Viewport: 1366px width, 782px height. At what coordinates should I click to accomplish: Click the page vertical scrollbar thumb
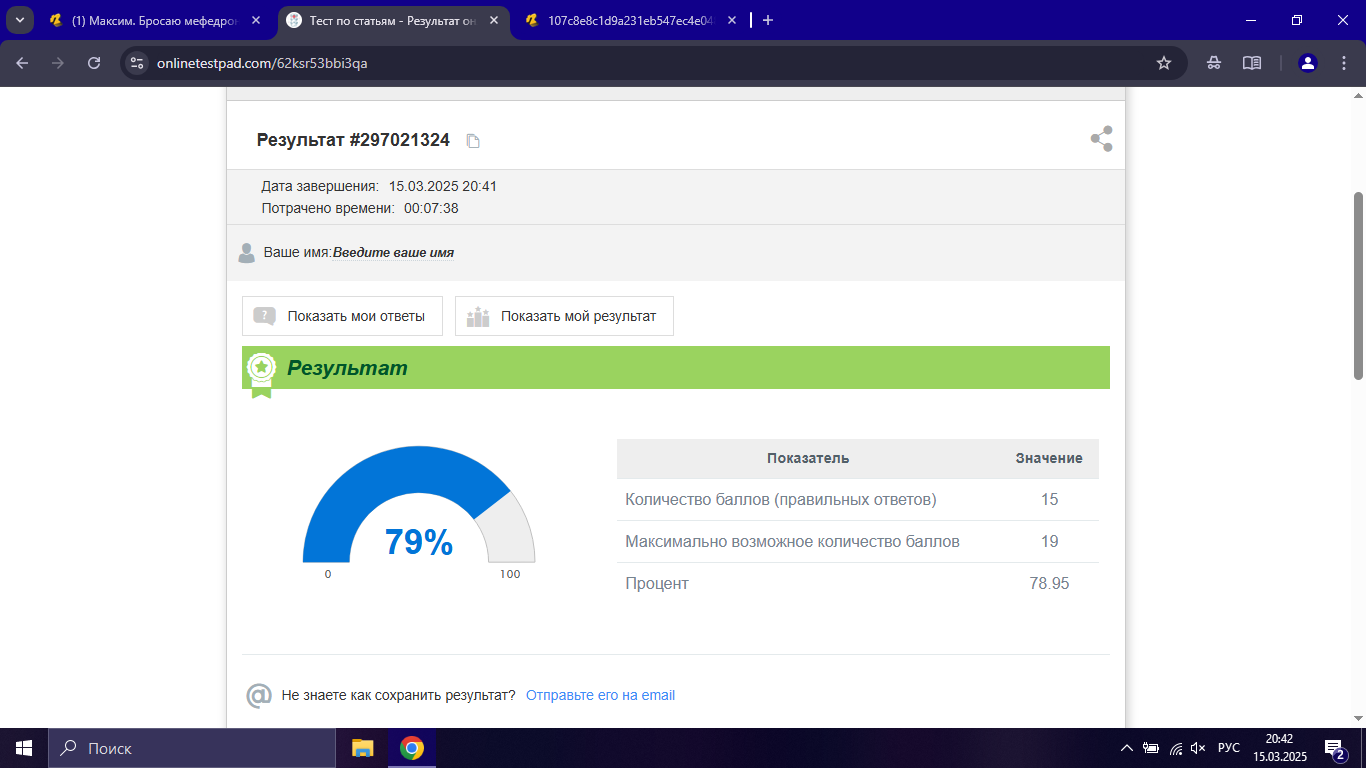click(1357, 285)
